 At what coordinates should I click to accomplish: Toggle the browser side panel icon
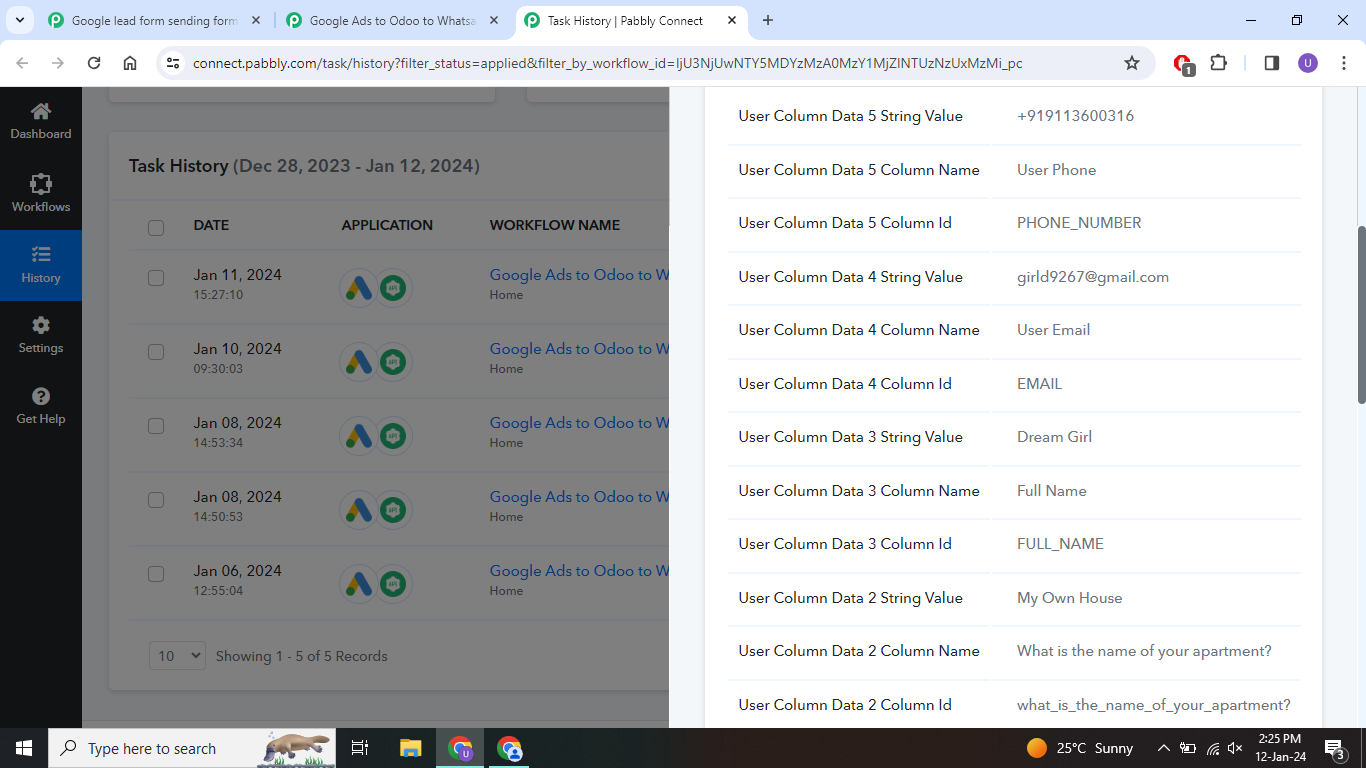pyautogui.click(x=1272, y=63)
